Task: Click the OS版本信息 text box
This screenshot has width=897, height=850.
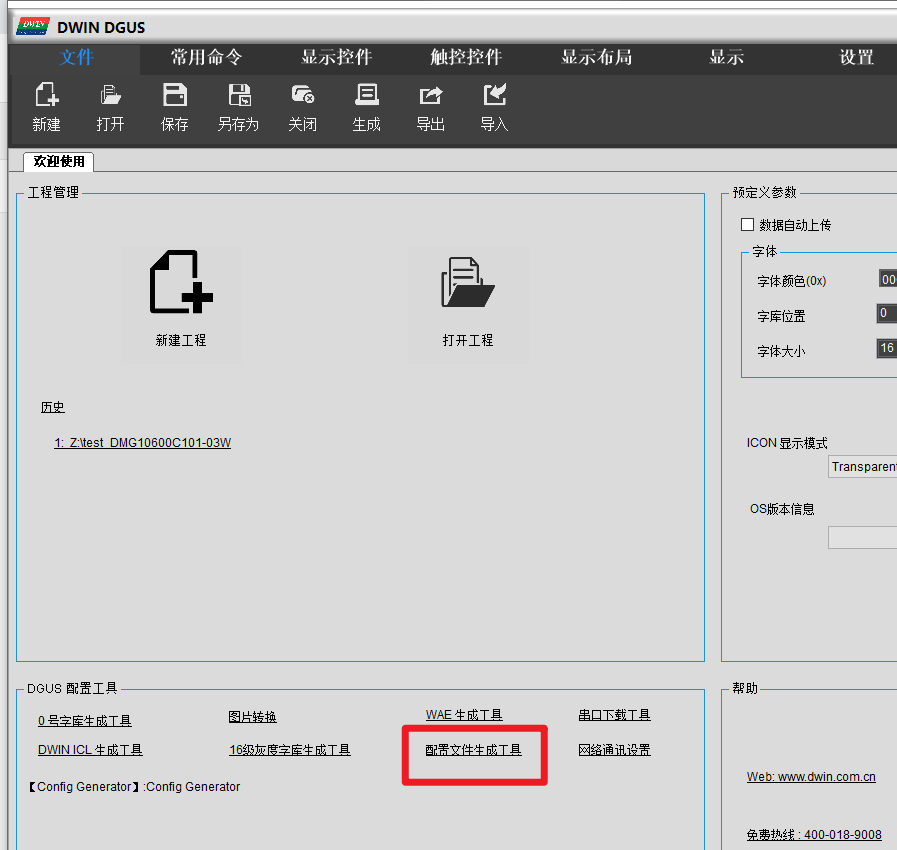Action: (x=863, y=538)
